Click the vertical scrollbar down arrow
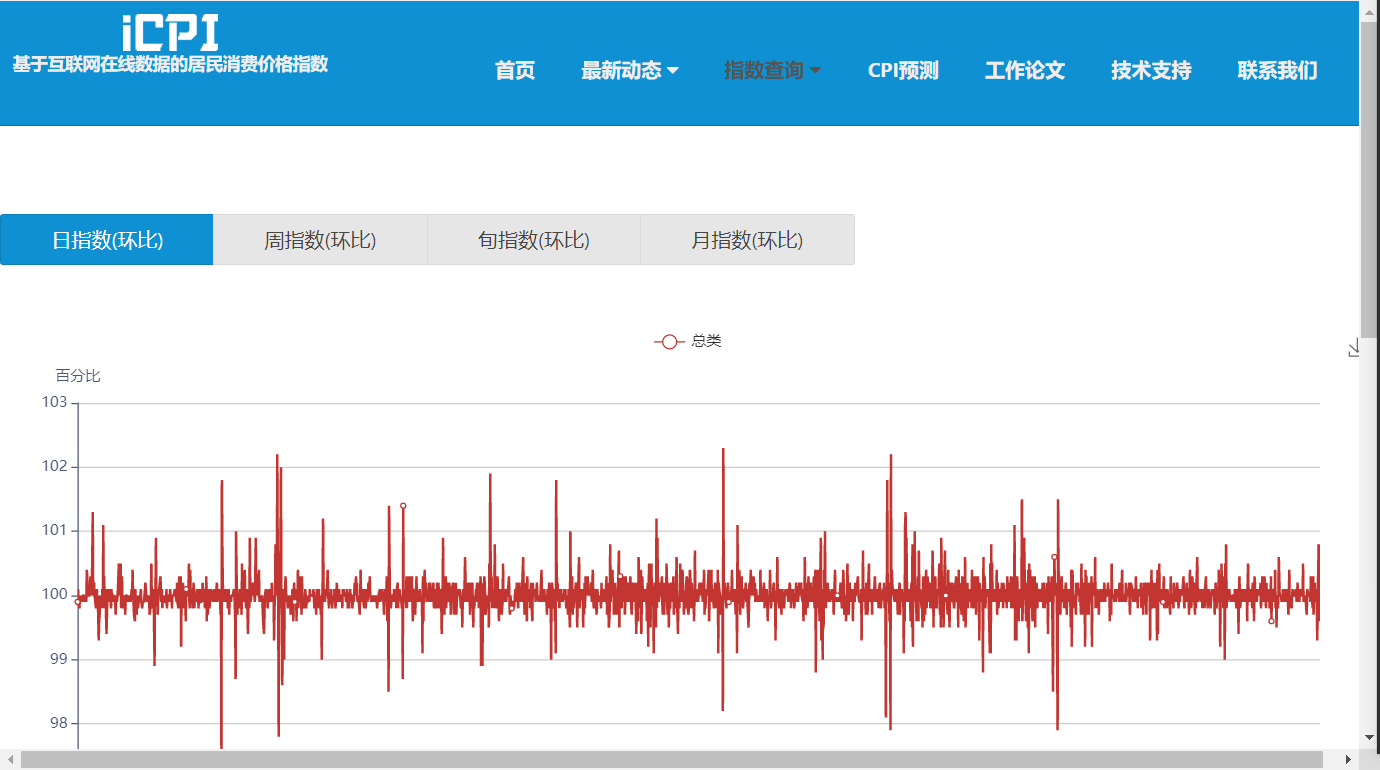1380x770 pixels. (x=1369, y=737)
